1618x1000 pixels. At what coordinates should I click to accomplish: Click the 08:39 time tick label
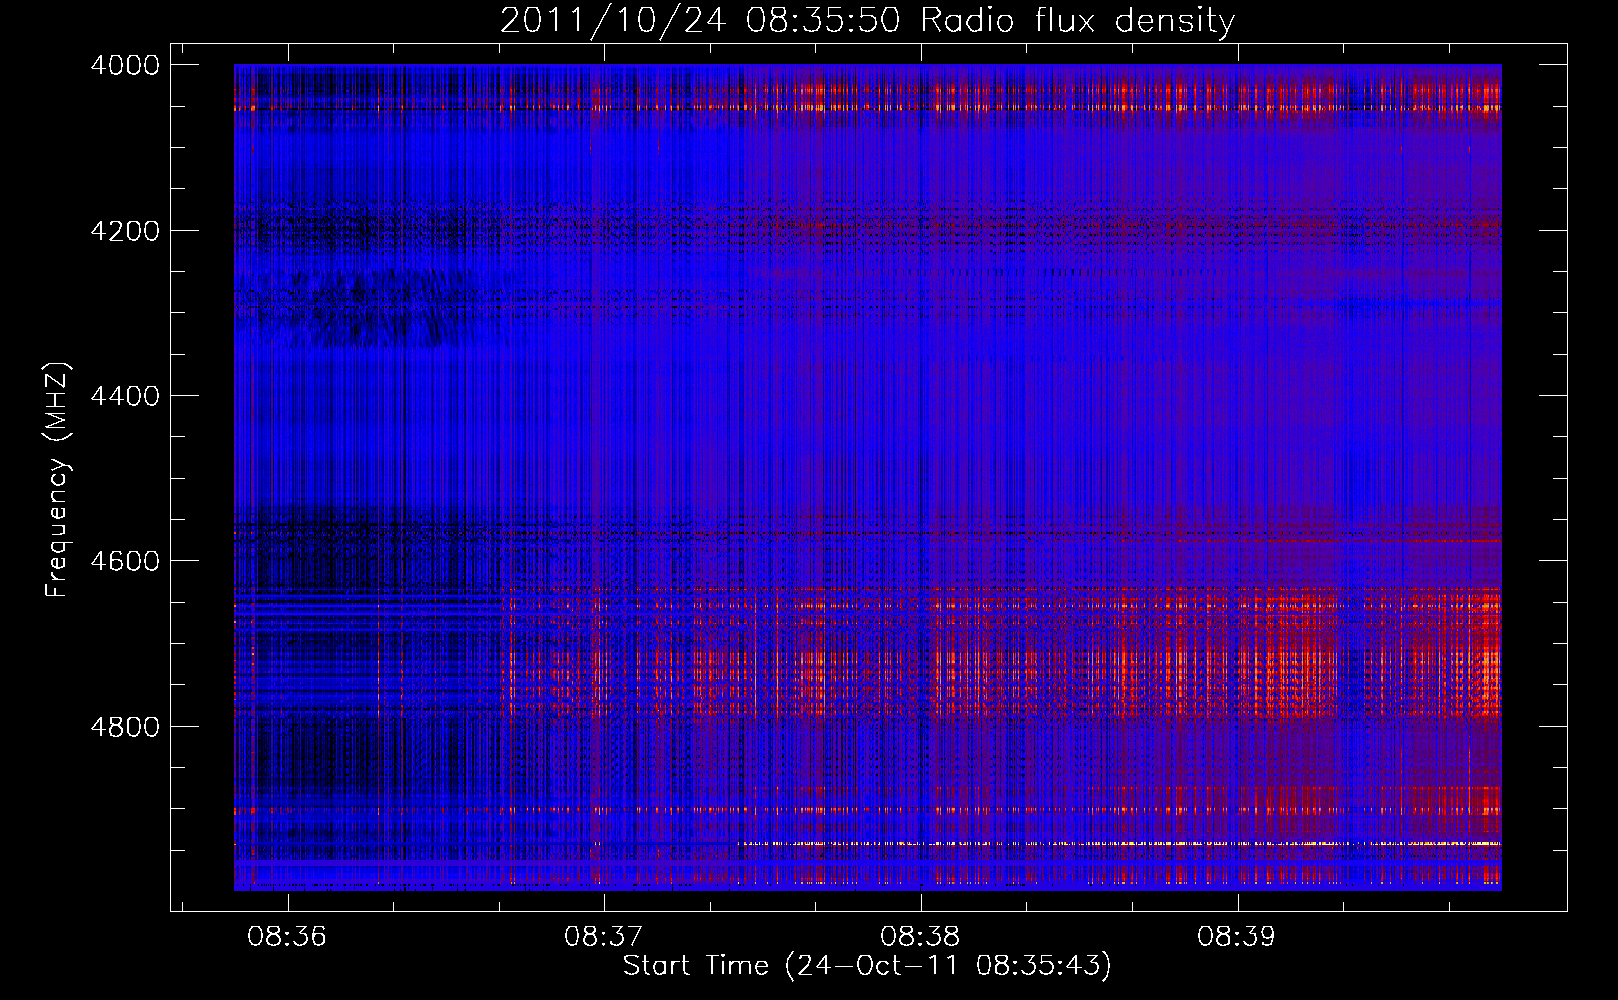point(1236,937)
